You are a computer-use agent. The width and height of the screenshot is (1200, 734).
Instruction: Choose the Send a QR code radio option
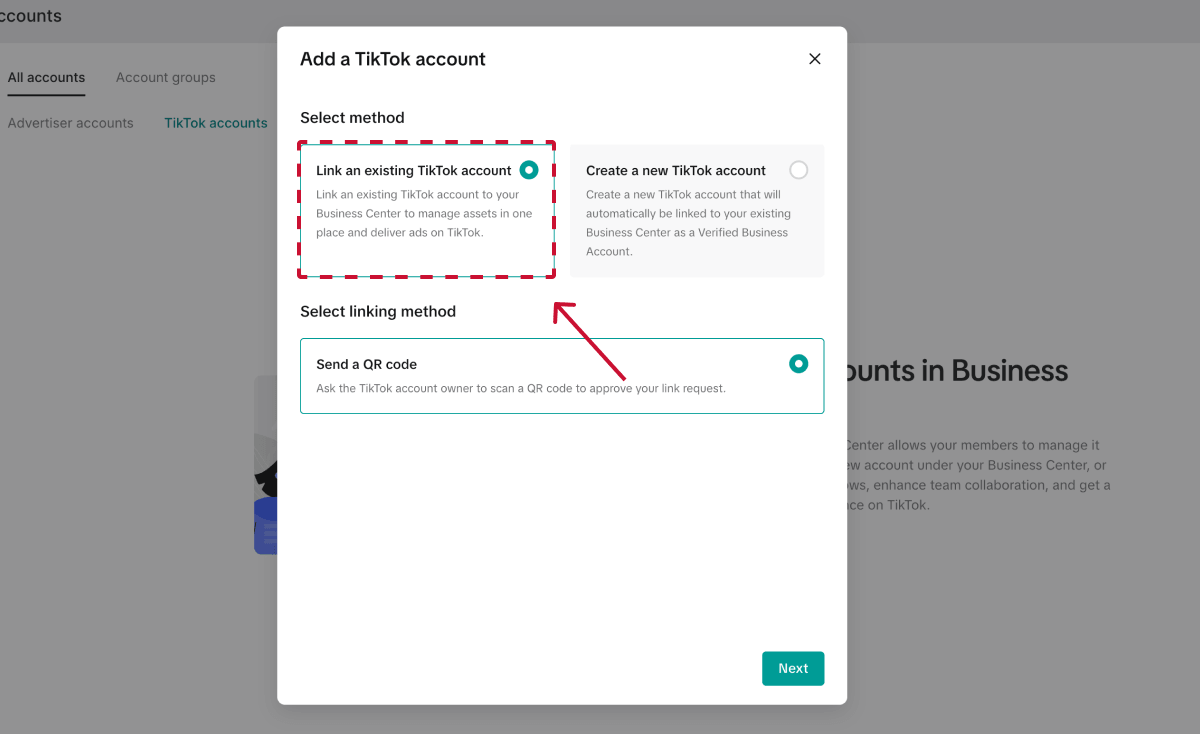click(798, 364)
